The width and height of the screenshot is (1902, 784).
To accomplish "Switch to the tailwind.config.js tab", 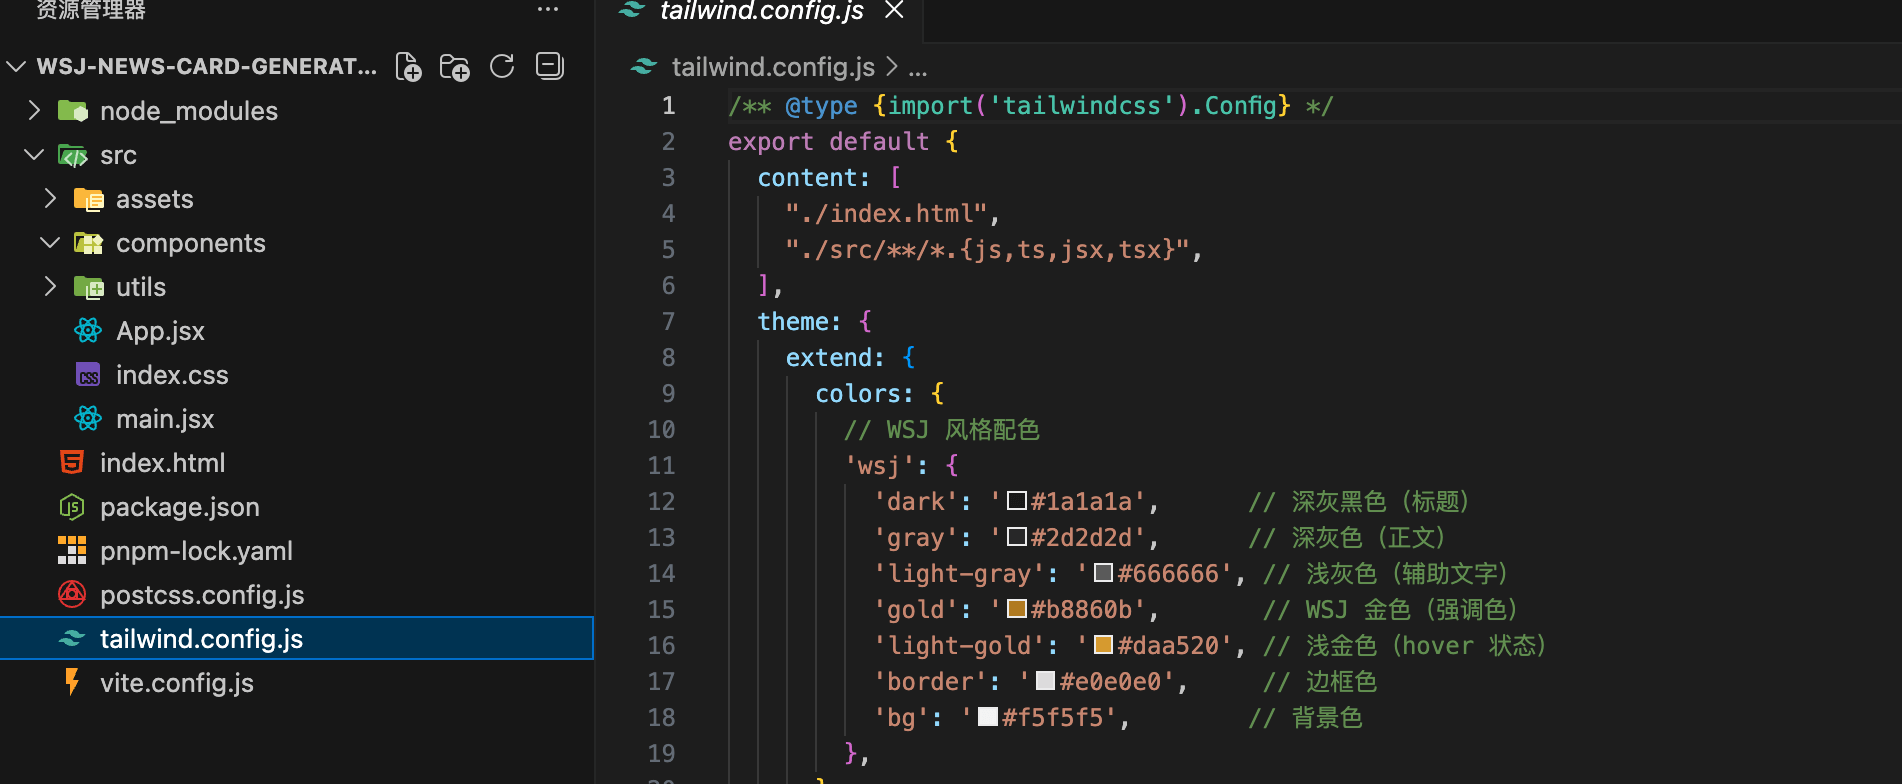I will (x=761, y=11).
